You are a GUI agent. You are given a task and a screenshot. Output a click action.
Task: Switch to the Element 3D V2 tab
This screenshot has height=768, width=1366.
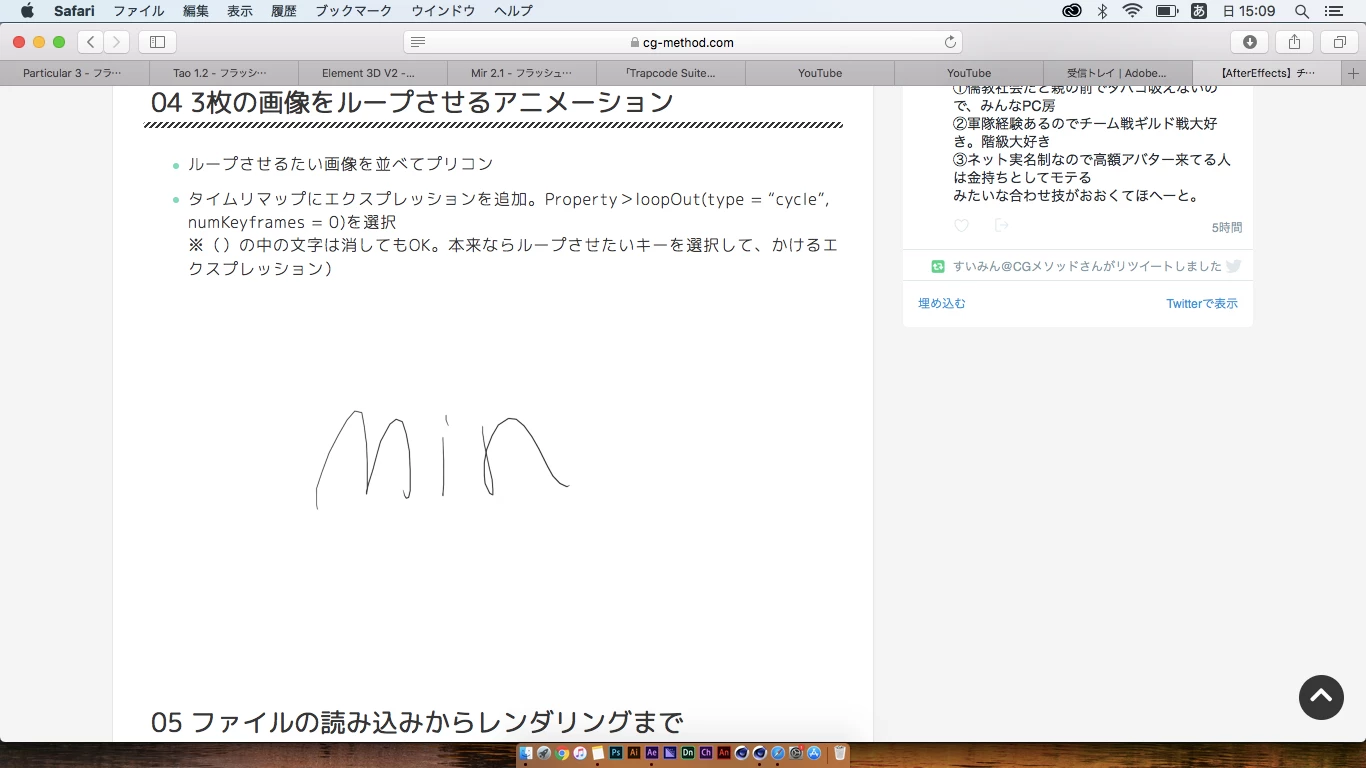click(372, 73)
